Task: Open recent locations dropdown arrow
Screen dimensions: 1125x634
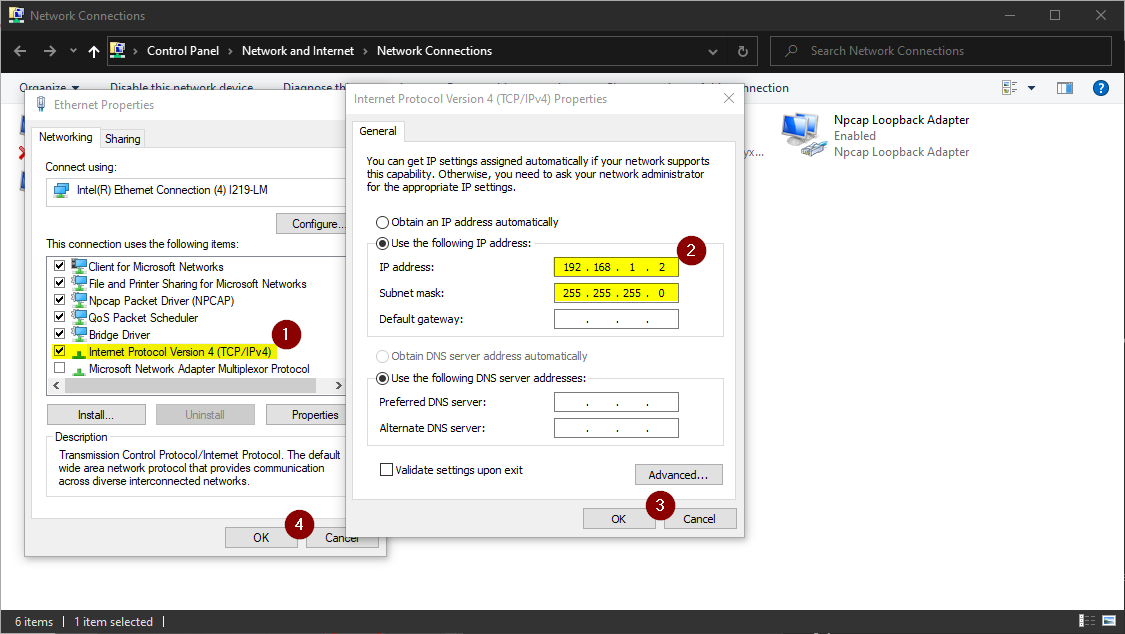Action: point(73,51)
